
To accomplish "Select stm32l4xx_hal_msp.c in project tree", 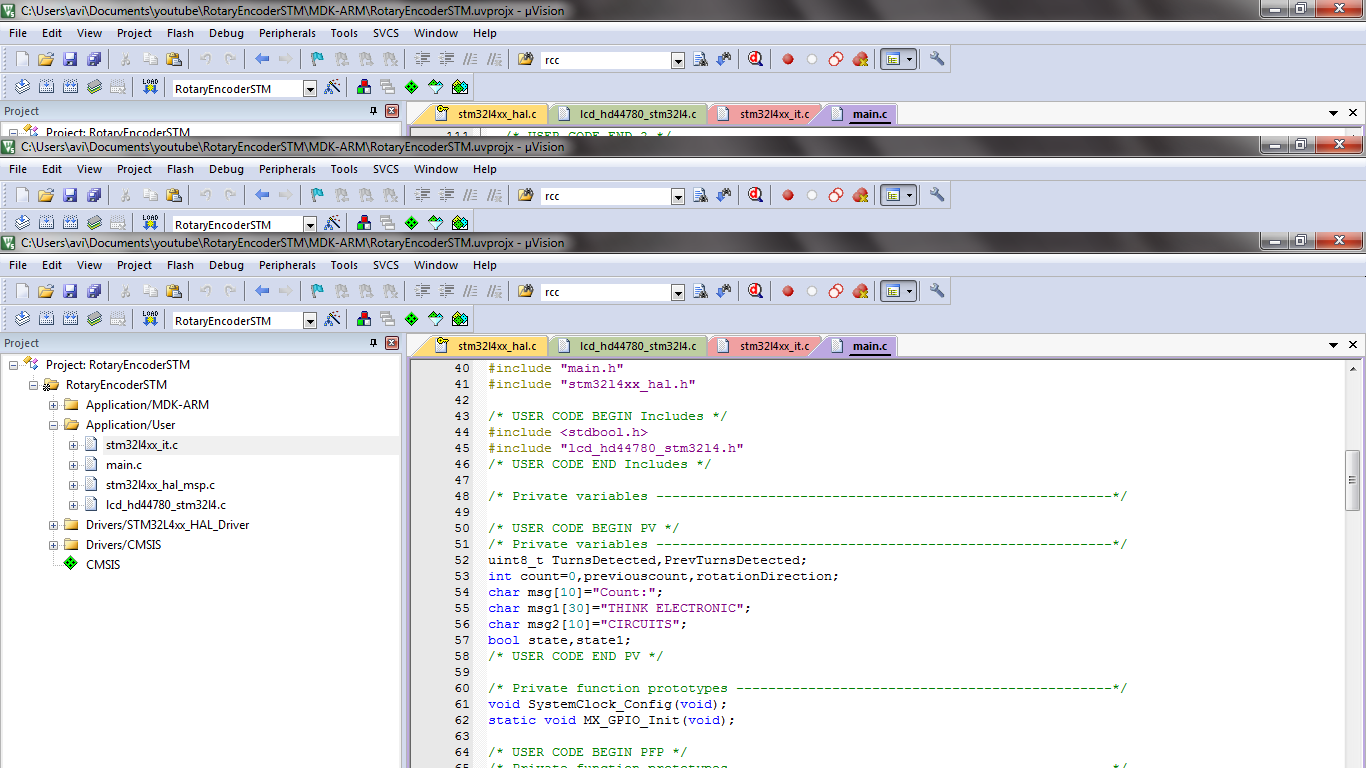I will pyautogui.click(x=160, y=485).
